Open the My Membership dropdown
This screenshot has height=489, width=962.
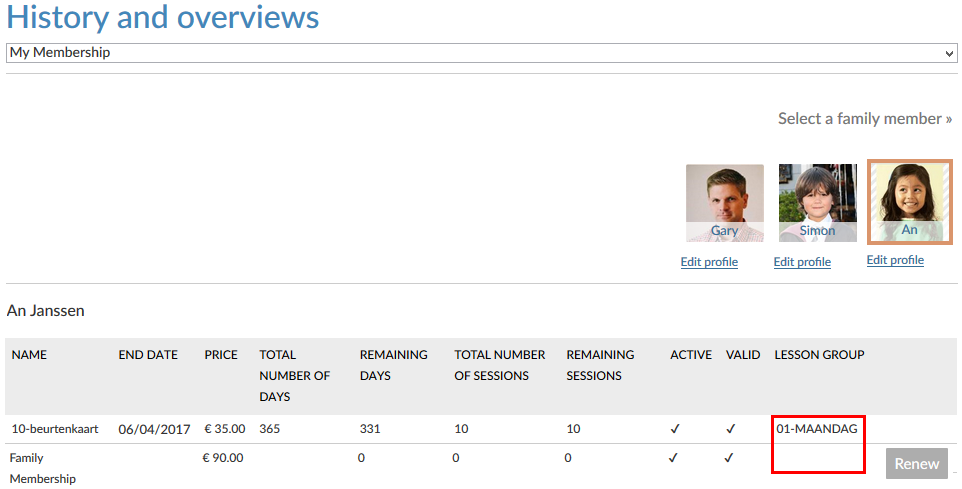[x=481, y=53]
